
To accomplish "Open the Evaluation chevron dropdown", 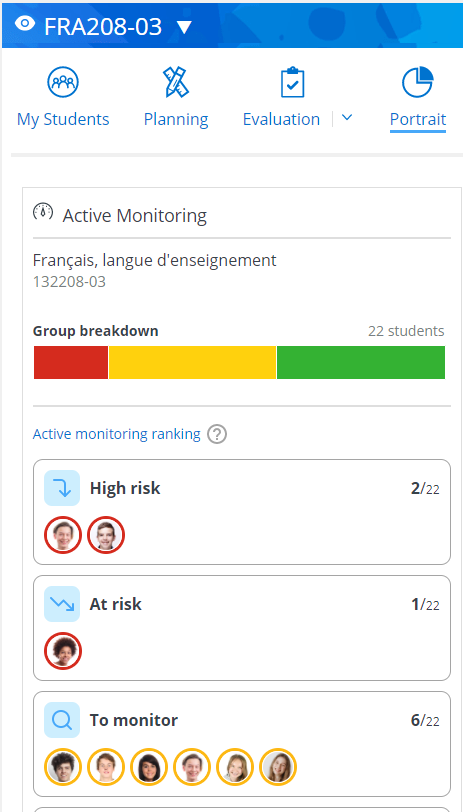I will pyautogui.click(x=347, y=119).
